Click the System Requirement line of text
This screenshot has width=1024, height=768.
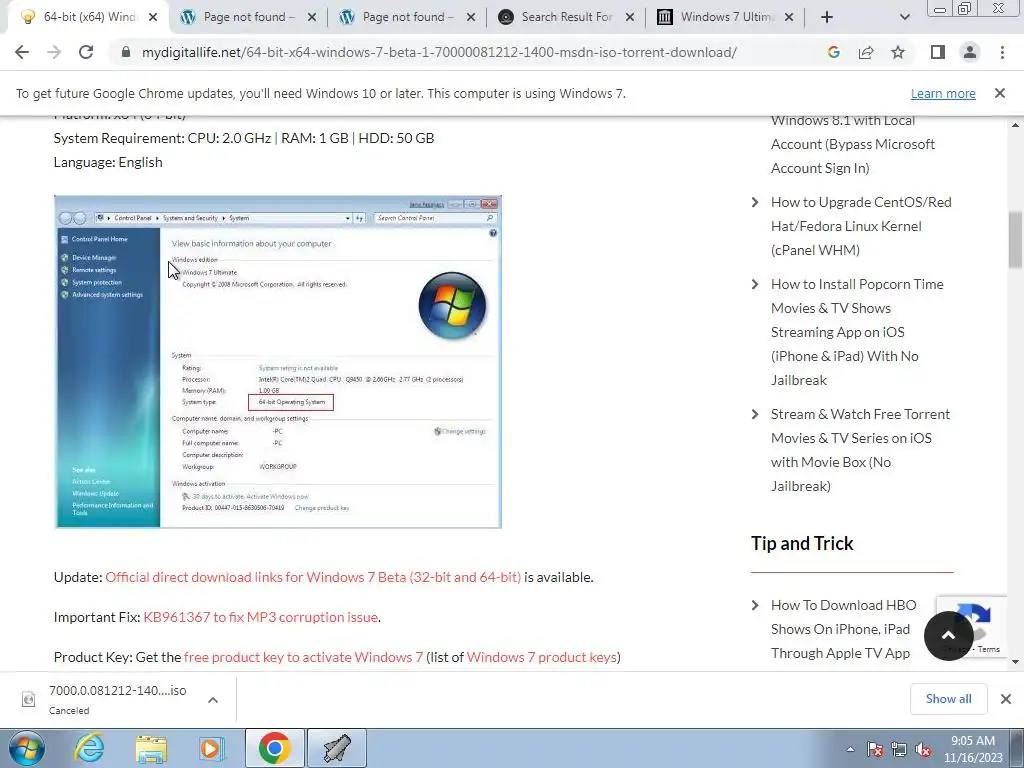(244, 138)
